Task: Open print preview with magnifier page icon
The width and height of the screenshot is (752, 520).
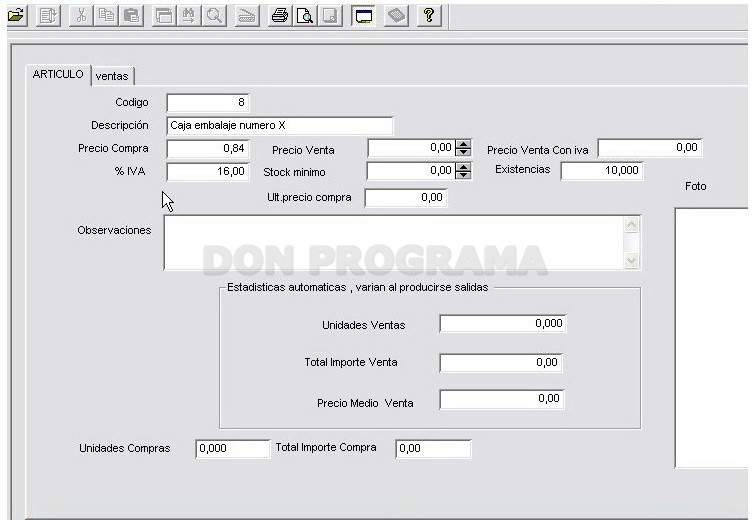Action: (304, 16)
